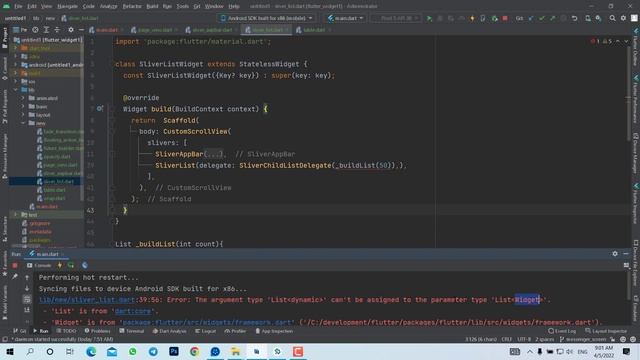Open the Terminal tool window tab

(x=131, y=331)
